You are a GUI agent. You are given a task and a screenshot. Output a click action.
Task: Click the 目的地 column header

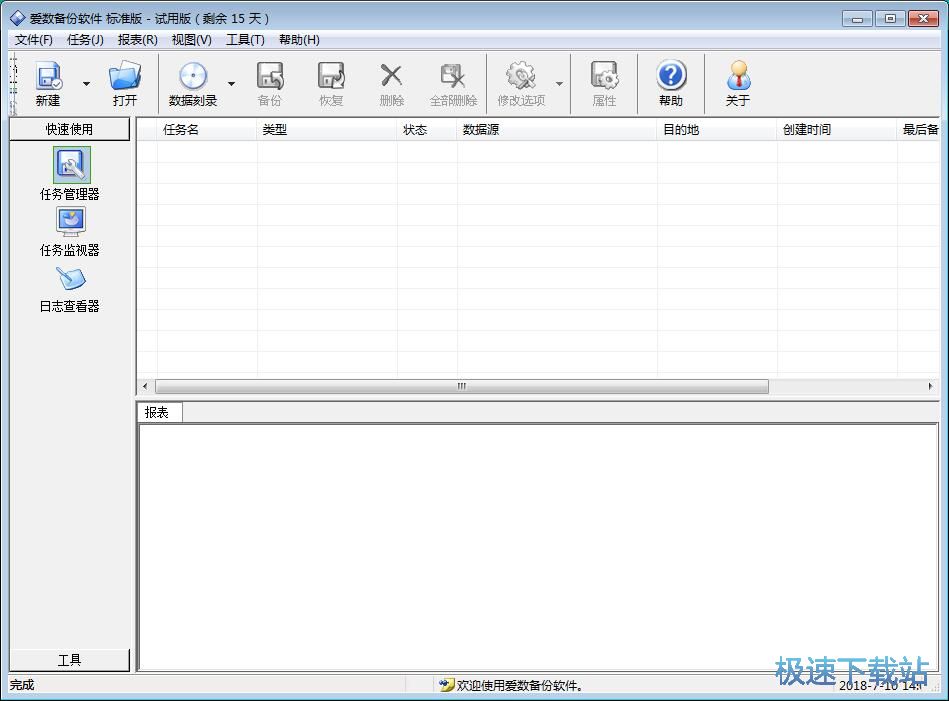pos(717,130)
